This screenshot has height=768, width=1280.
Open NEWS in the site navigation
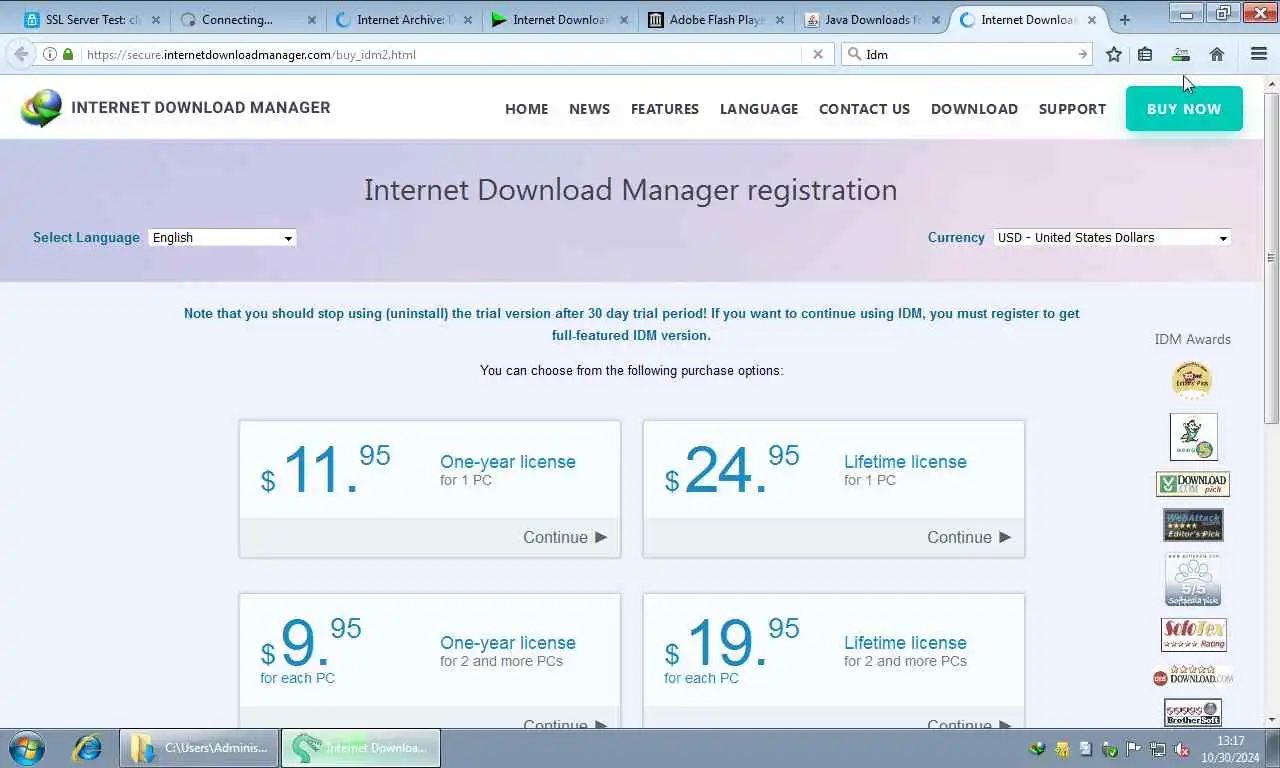(589, 109)
